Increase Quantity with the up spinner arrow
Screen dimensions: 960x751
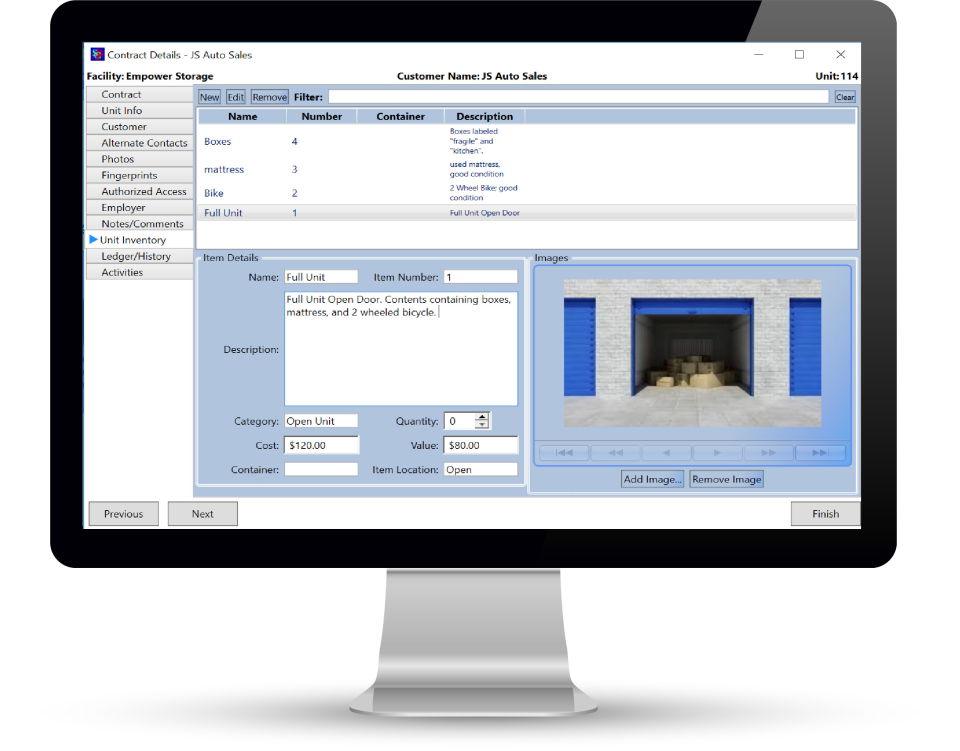click(482, 417)
